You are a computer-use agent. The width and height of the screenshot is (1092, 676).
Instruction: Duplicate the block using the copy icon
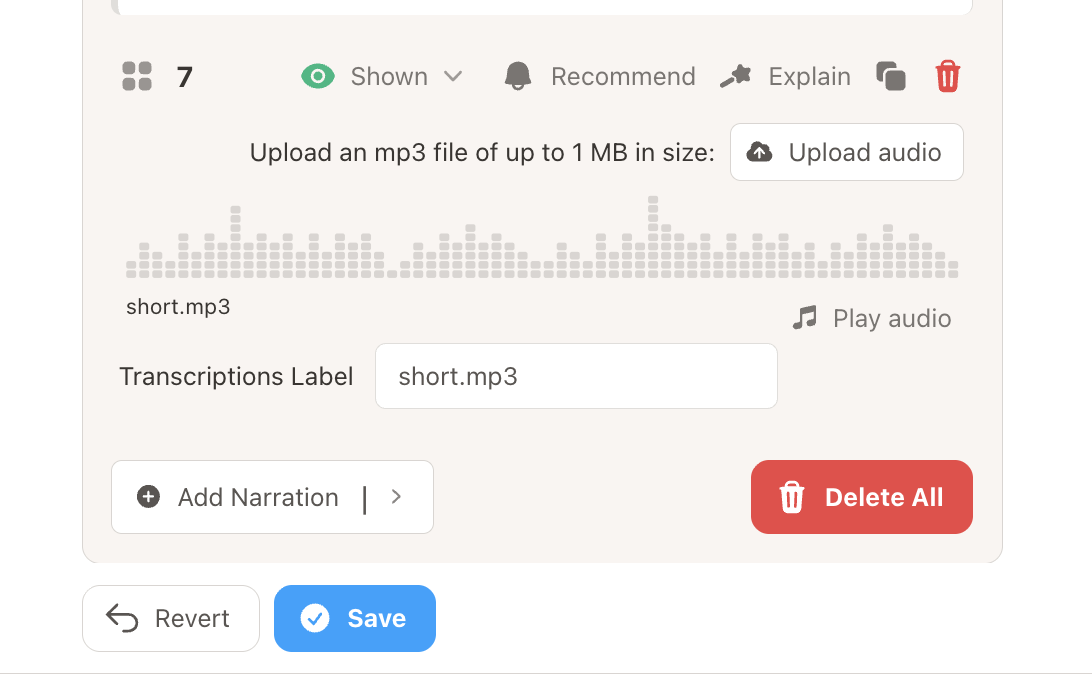[x=891, y=75]
